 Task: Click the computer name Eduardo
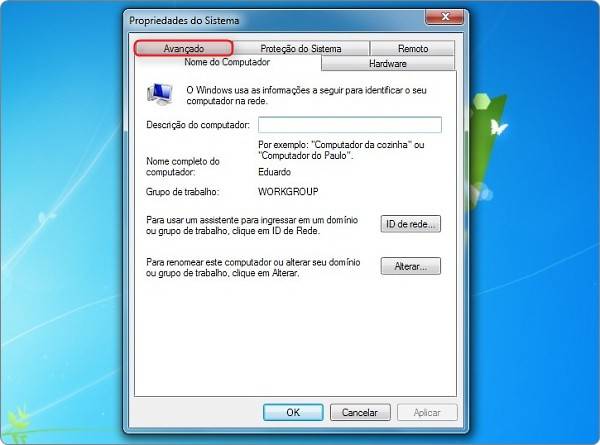274,172
